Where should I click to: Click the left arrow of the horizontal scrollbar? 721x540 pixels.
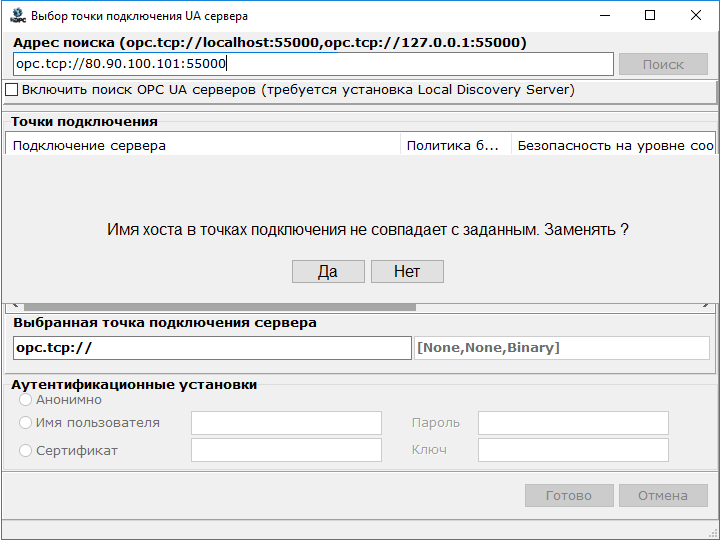coord(15,306)
